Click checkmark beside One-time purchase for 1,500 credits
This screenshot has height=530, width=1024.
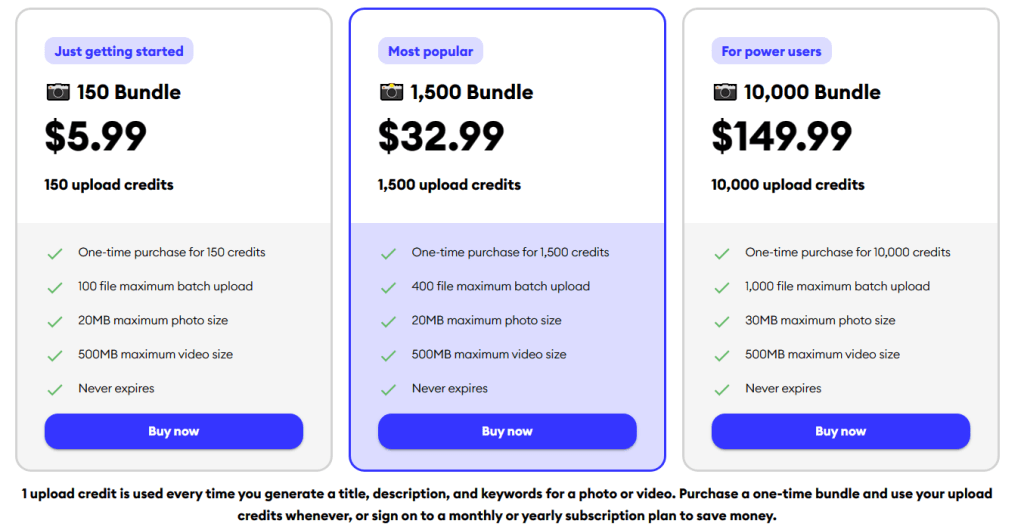pyautogui.click(x=388, y=254)
